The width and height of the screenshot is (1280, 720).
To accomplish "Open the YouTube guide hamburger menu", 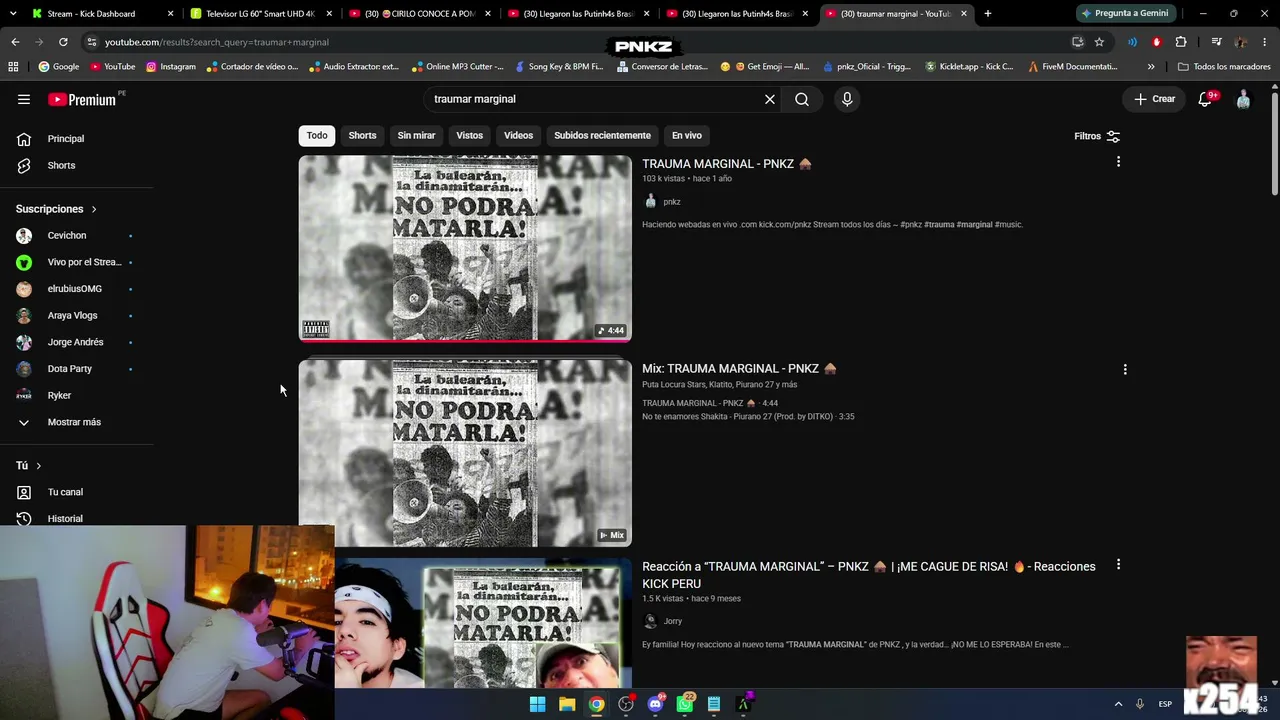I will tap(24, 99).
